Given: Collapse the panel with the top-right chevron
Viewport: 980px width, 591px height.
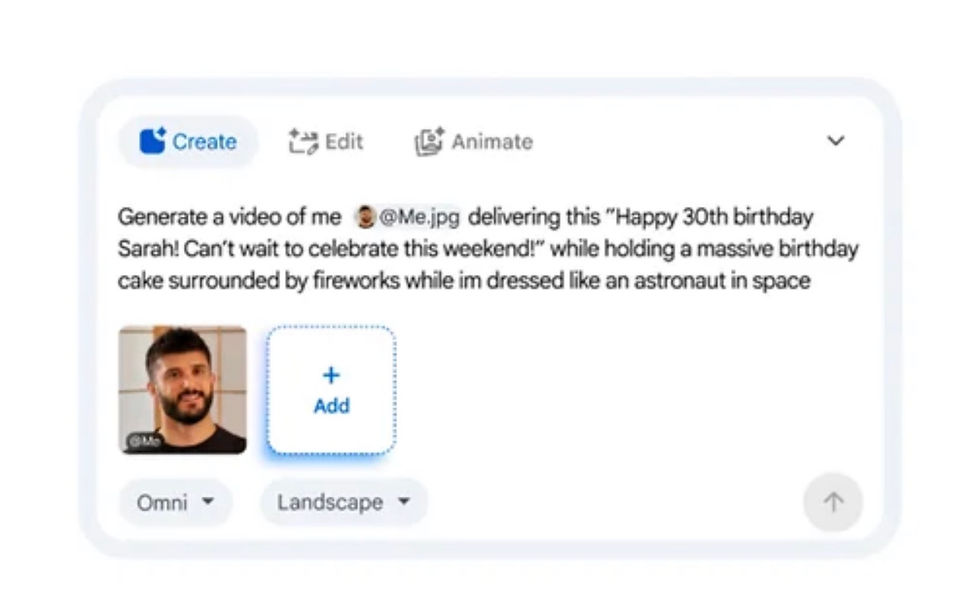Looking at the screenshot, I should [x=836, y=141].
